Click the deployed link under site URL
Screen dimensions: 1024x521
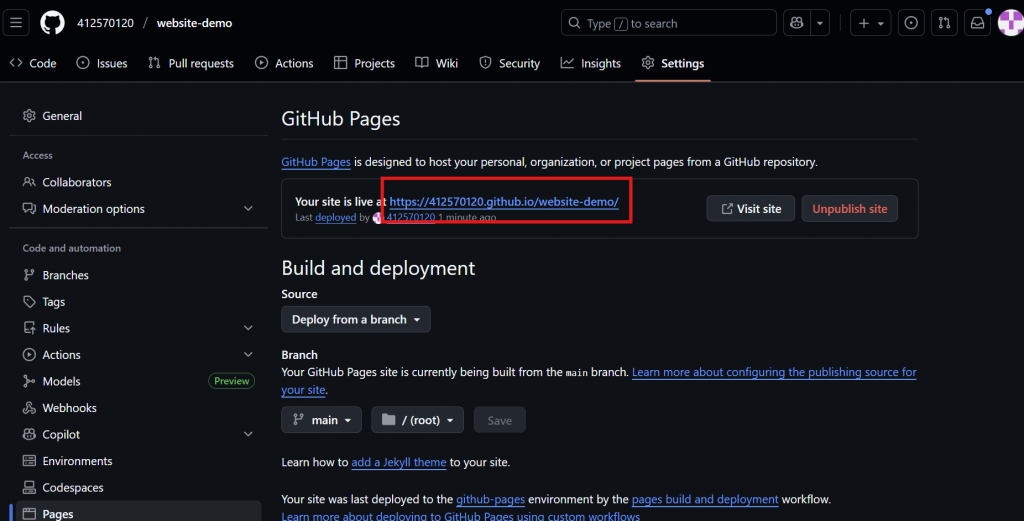point(336,217)
